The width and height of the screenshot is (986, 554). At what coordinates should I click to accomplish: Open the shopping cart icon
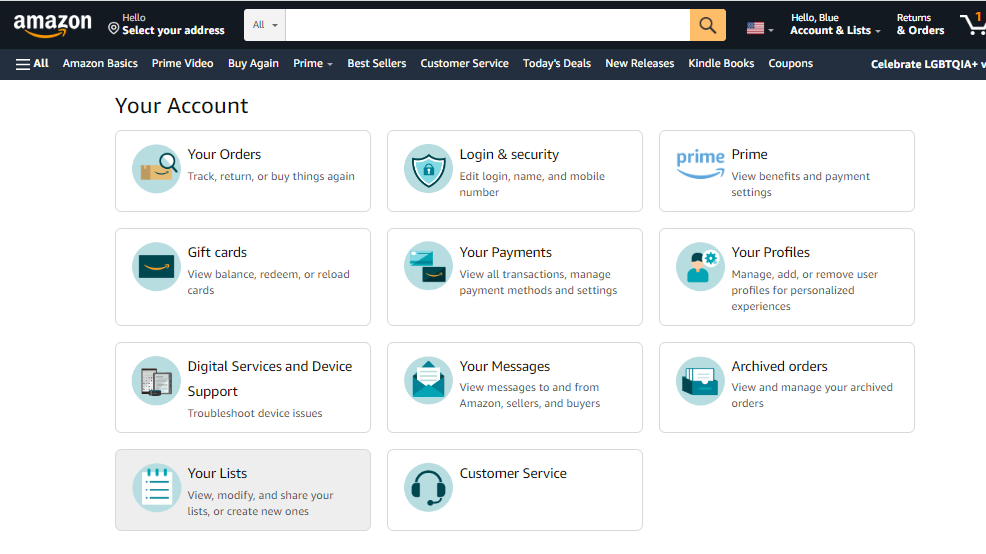pos(973,25)
